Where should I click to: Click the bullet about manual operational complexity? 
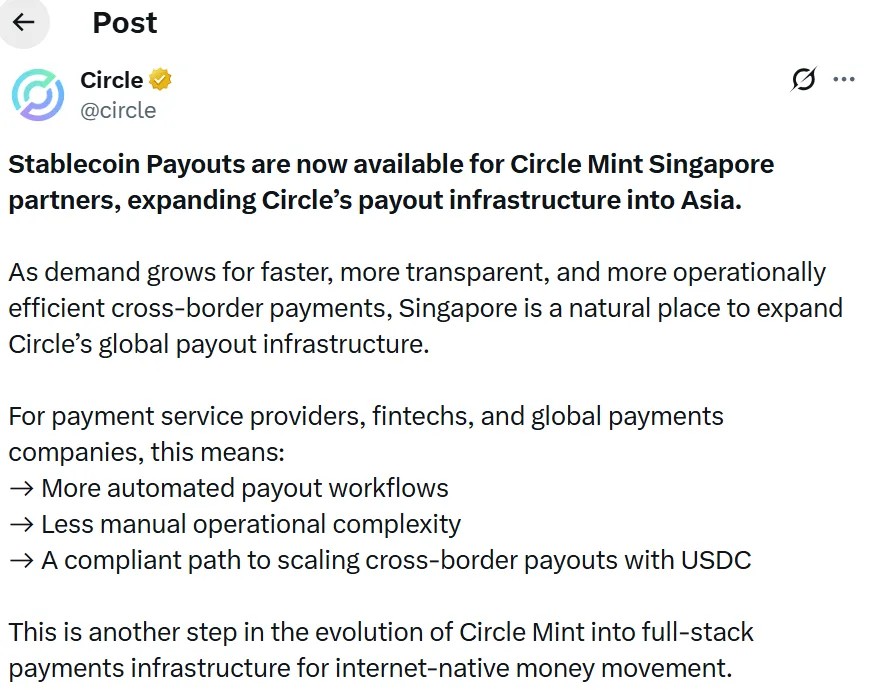pyautogui.click(x=235, y=524)
